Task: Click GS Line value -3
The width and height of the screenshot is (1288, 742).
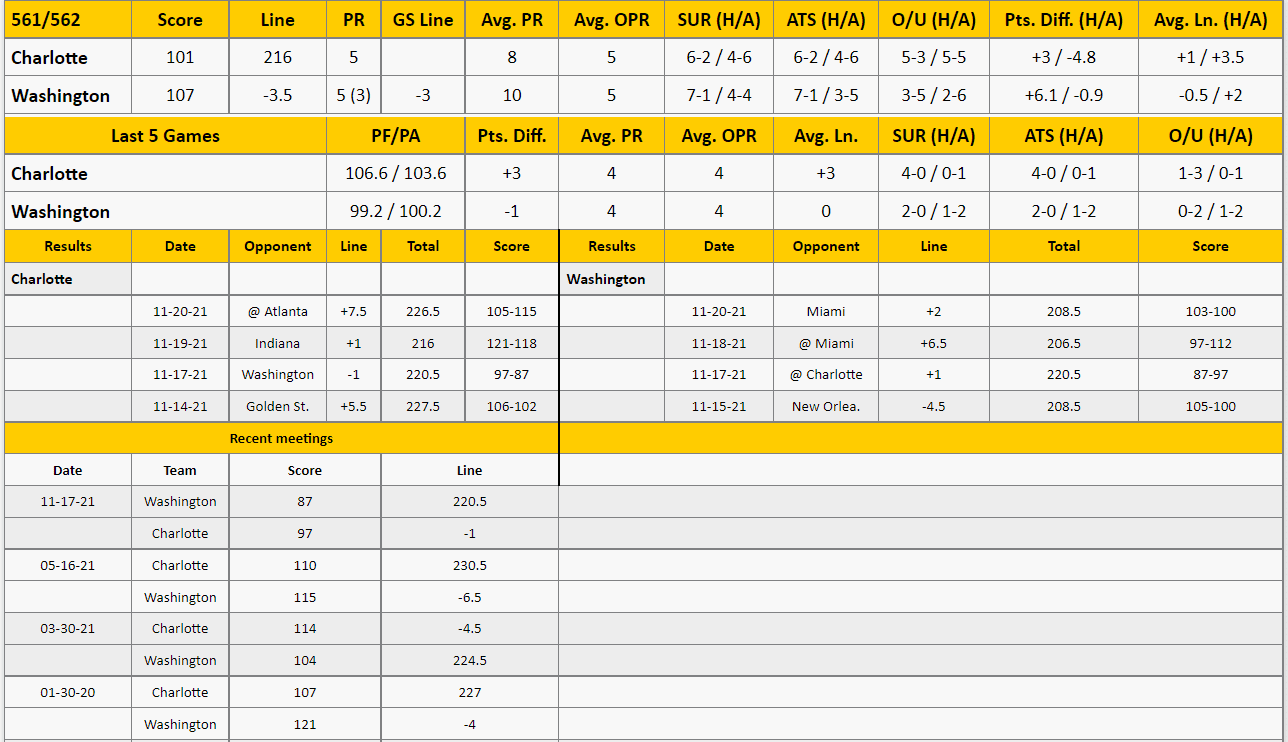Action: [423, 95]
